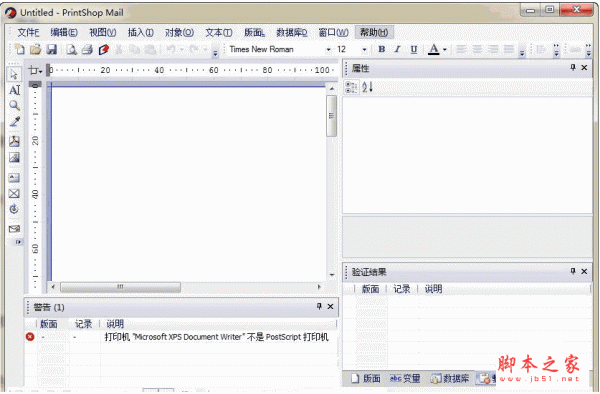Open the Times New Roman font dropdown
The width and height of the screenshot is (600, 394).
pos(328,50)
